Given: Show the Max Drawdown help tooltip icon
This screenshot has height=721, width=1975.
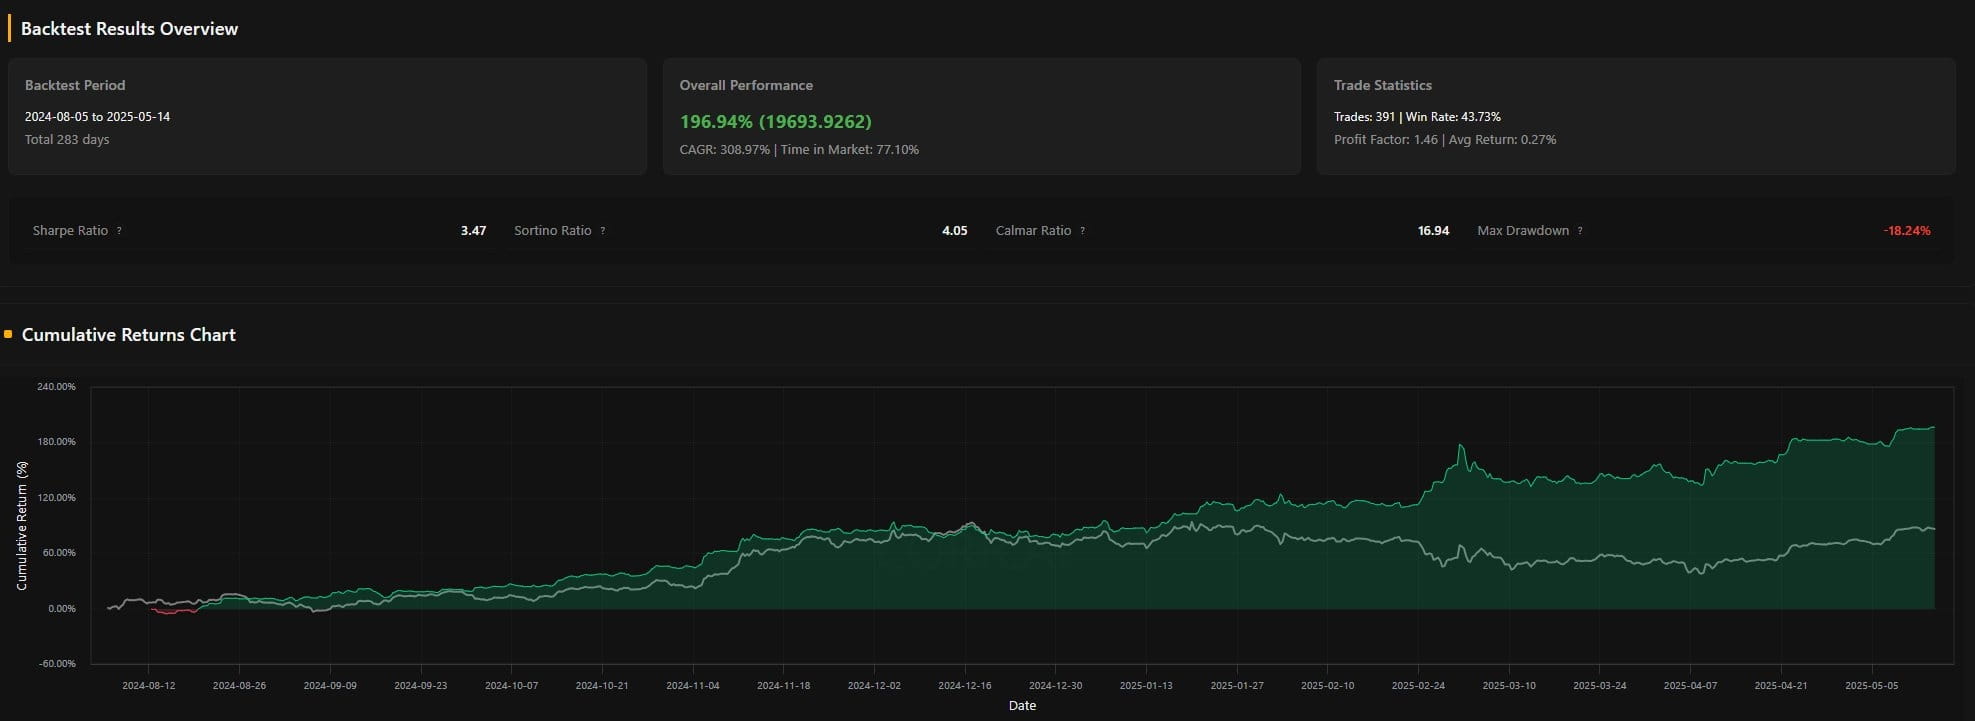Looking at the screenshot, I should click(1580, 231).
